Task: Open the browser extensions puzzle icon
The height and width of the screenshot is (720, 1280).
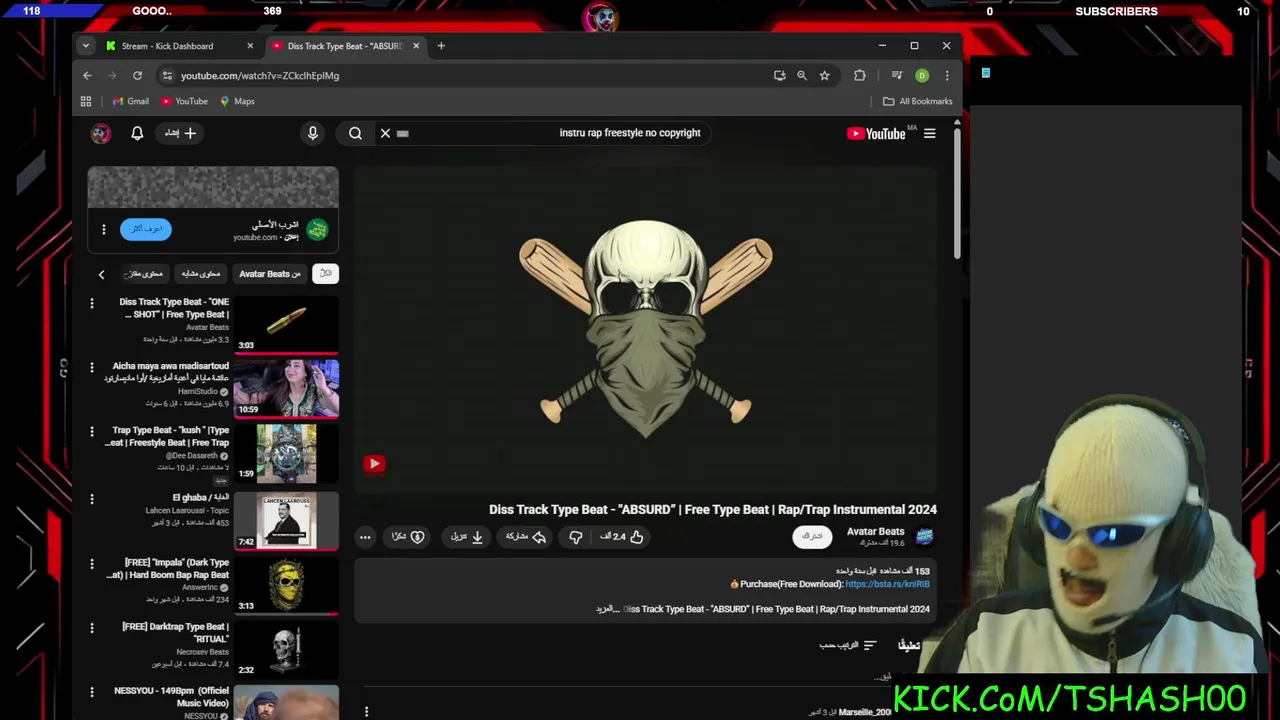Action: [x=859, y=75]
